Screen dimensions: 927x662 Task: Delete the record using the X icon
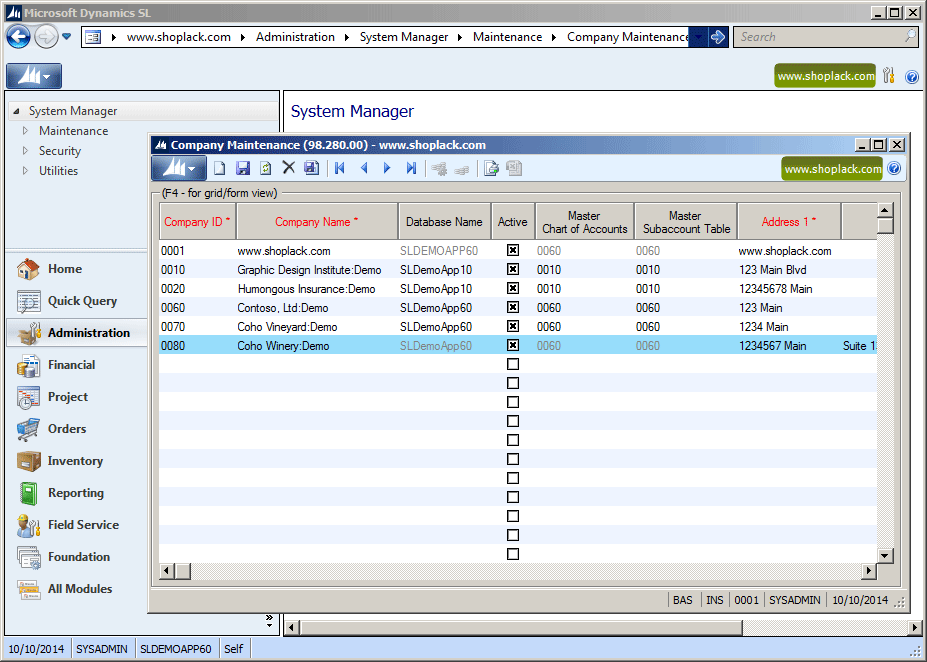pyautogui.click(x=289, y=168)
